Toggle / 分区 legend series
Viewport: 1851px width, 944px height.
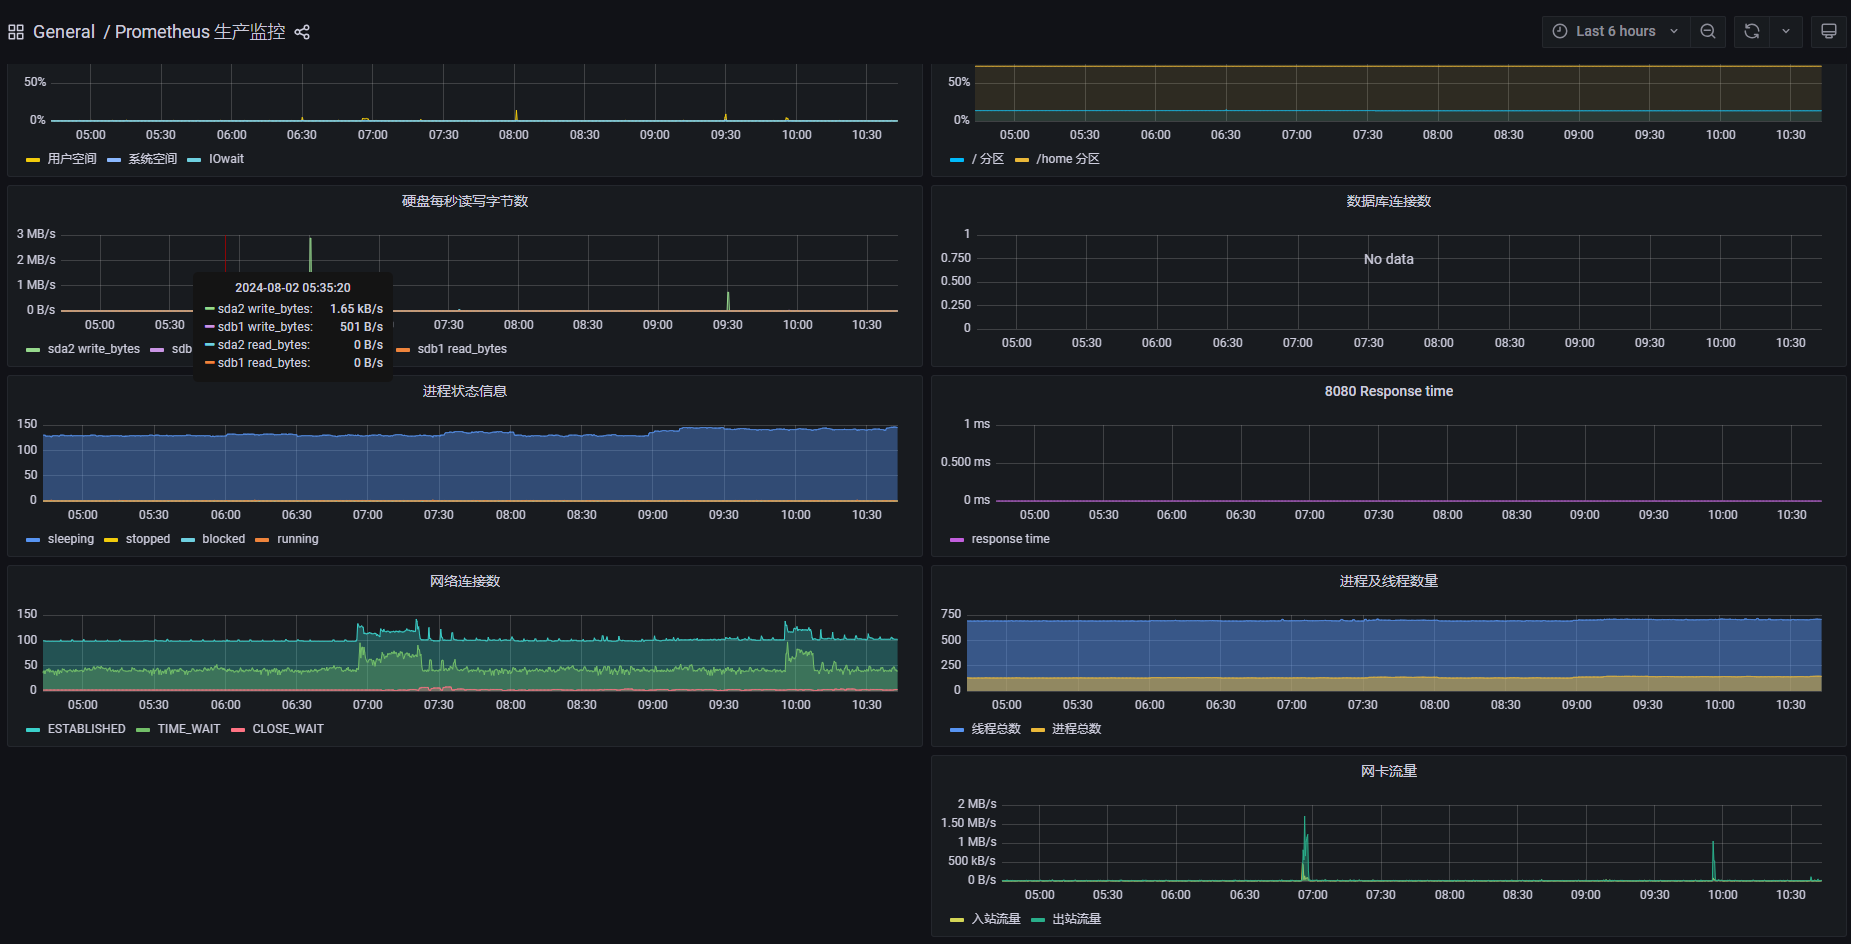(987, 159)
